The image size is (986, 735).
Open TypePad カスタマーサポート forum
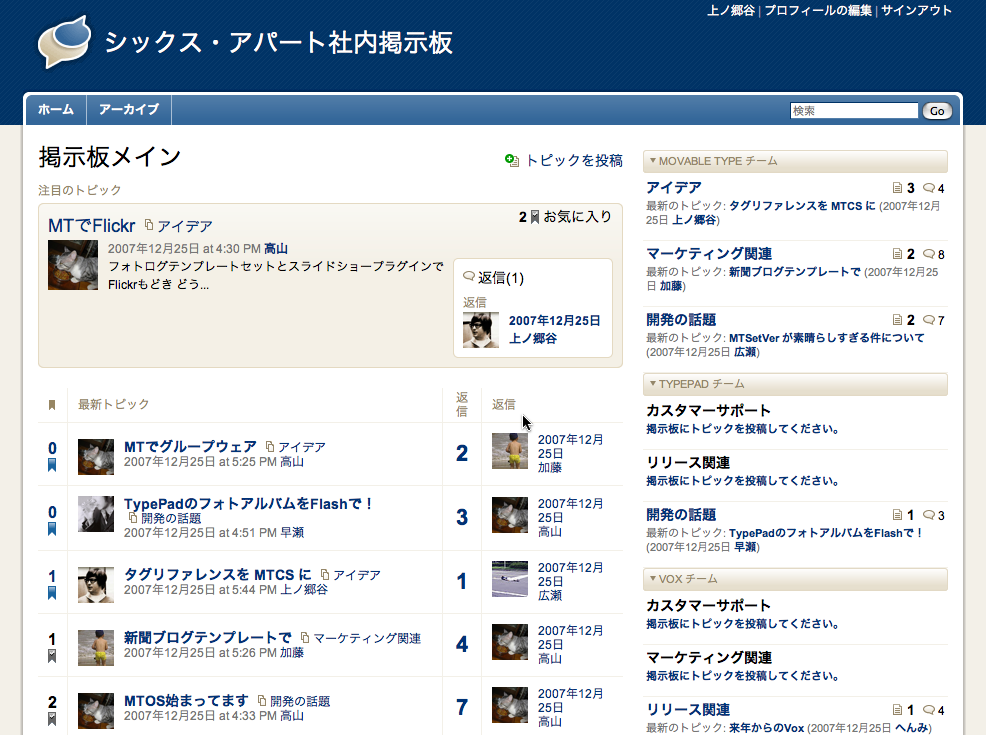[709, 411]
